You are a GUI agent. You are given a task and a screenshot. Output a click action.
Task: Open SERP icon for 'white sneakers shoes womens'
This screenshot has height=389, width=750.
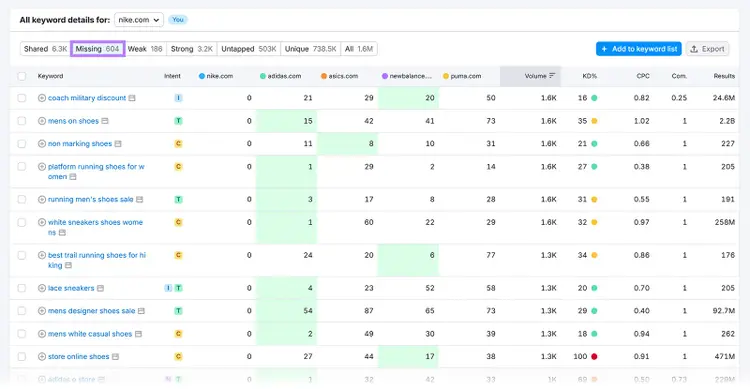tap(62, 233)
